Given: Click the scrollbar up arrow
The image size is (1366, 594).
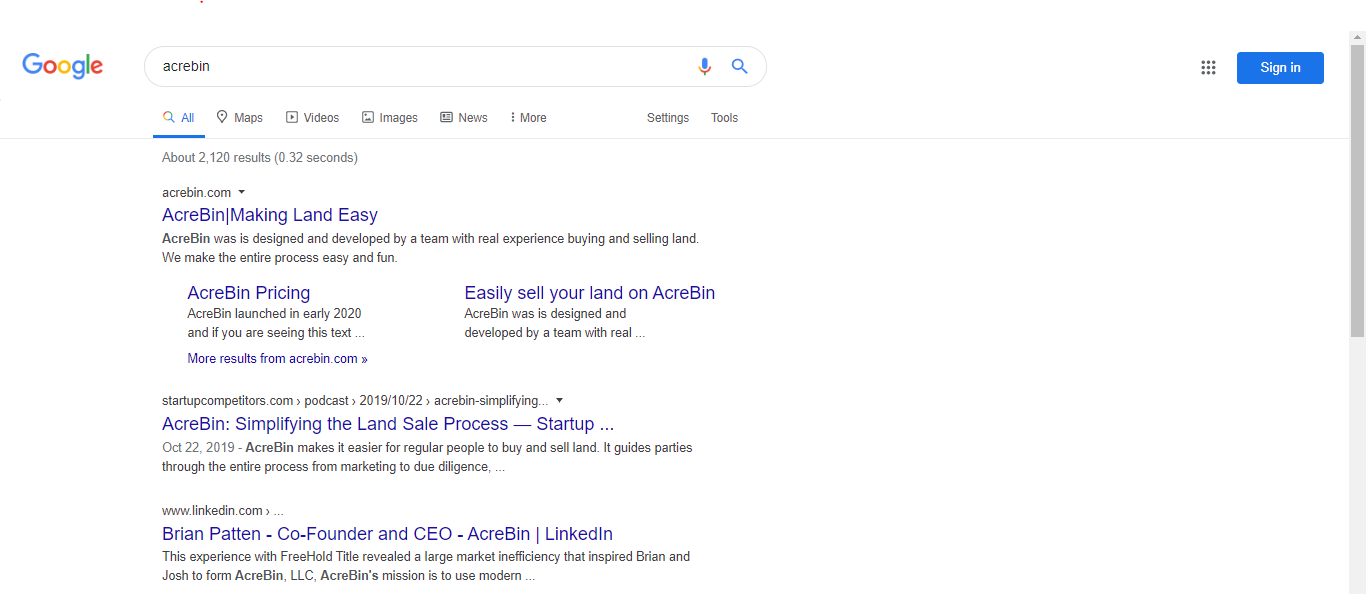Looking at the screenshot, I should pyautogui.click(x=1357, y=37).
